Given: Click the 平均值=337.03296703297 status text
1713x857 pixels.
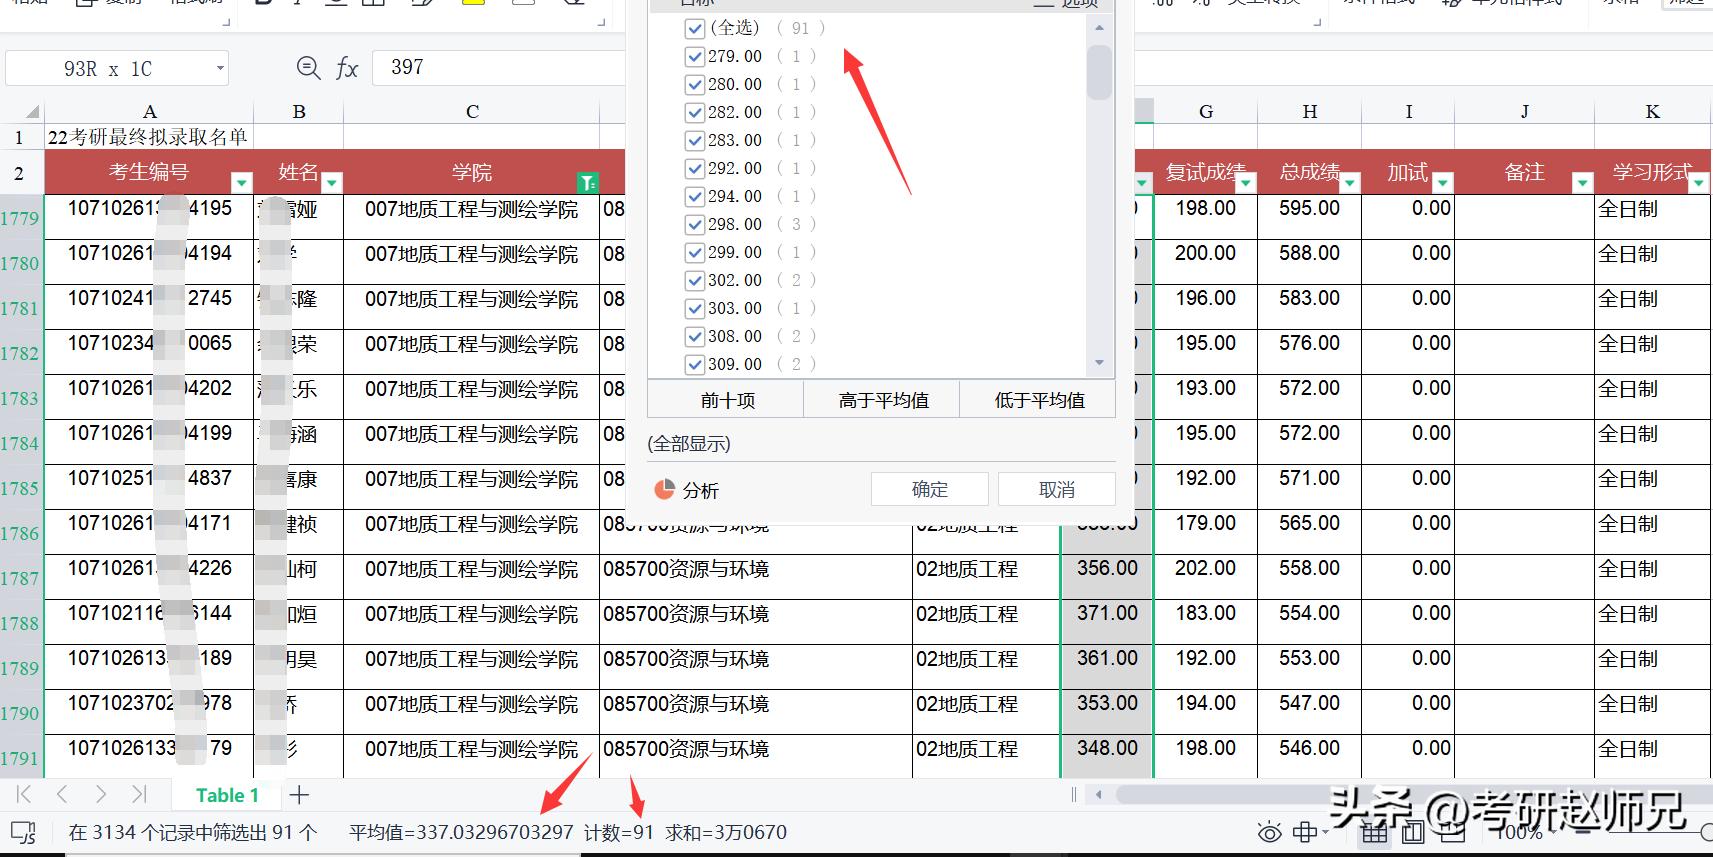Looking at the screenshot, I should 461,832.
